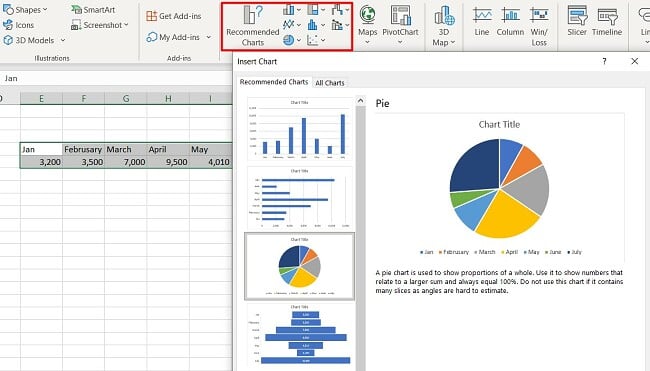Viewport: 650px width, 371px height.
Task: Select column E header
Action: pyautogui.click(x=41, y=98)
